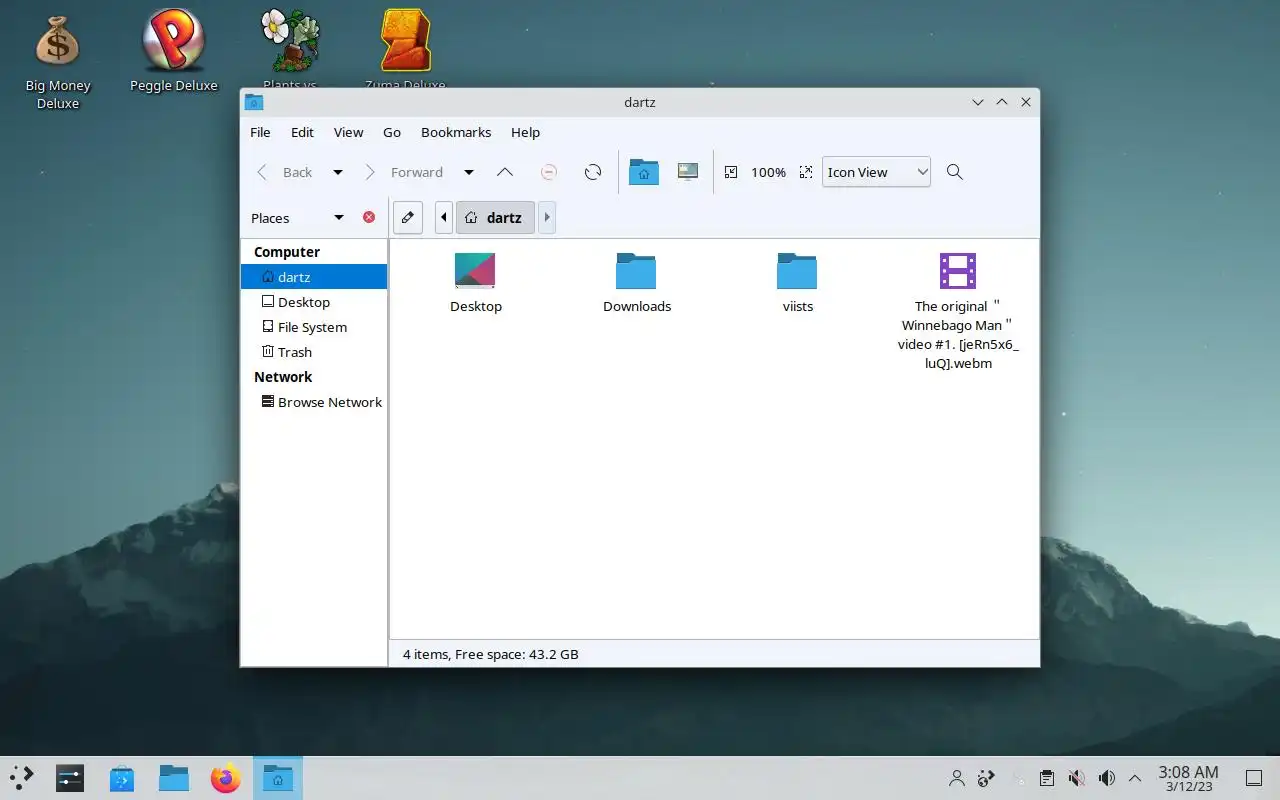The height and width of the screenshot is (800, 1280).
Task: Click the Network sidebar heading
Action: click(x=283, y=377)
